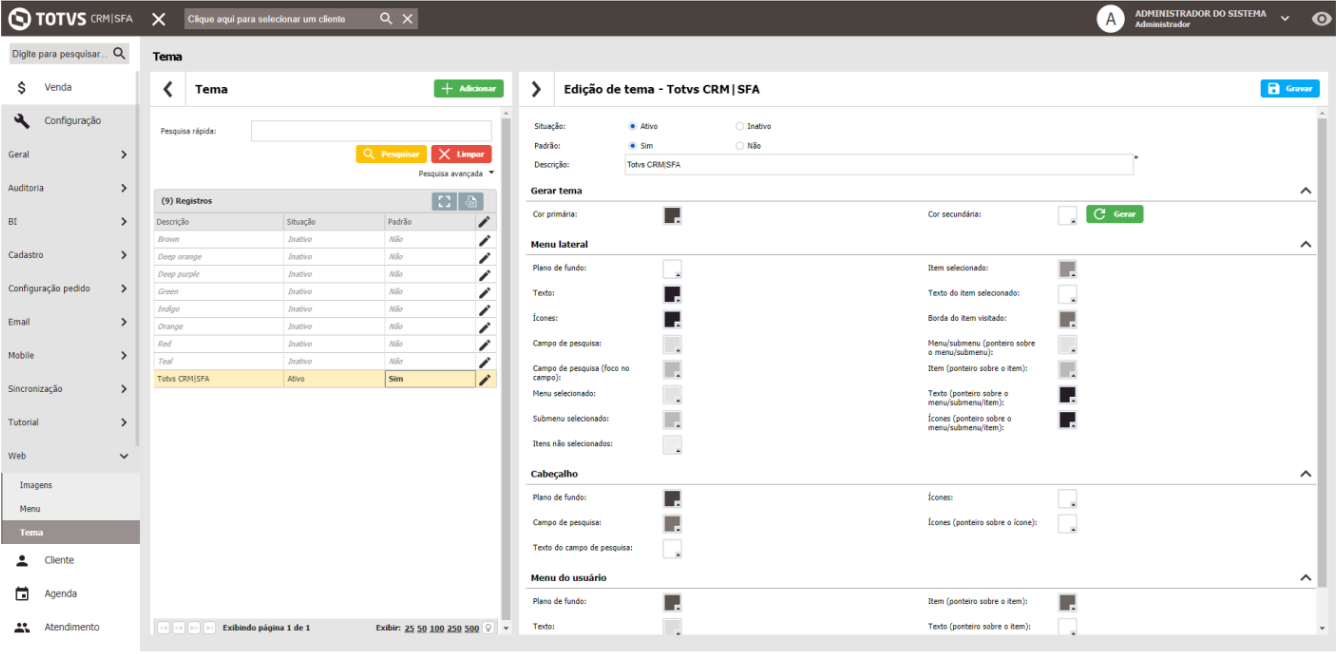Click the blue Gravar button

click(1290, 89)
